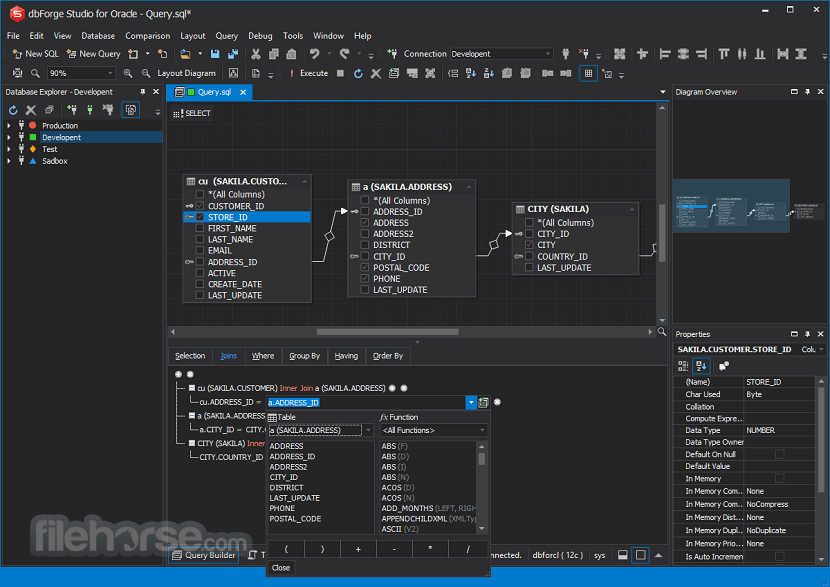Click the Align Lefts toolbar icon
Image resolution: width=830 pixels, height=587 pixels.
point(665,53)
